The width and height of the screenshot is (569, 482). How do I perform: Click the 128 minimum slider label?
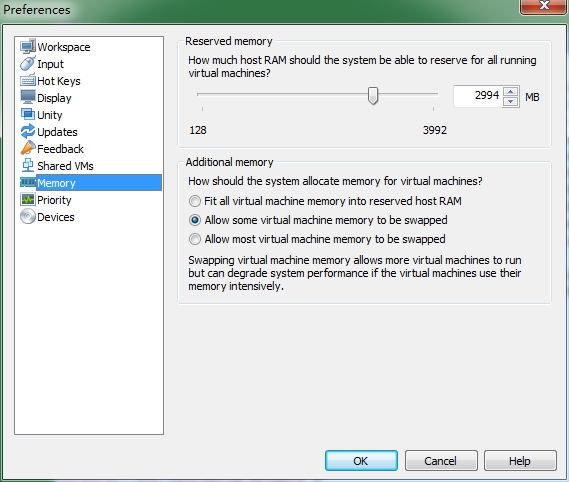198,130
